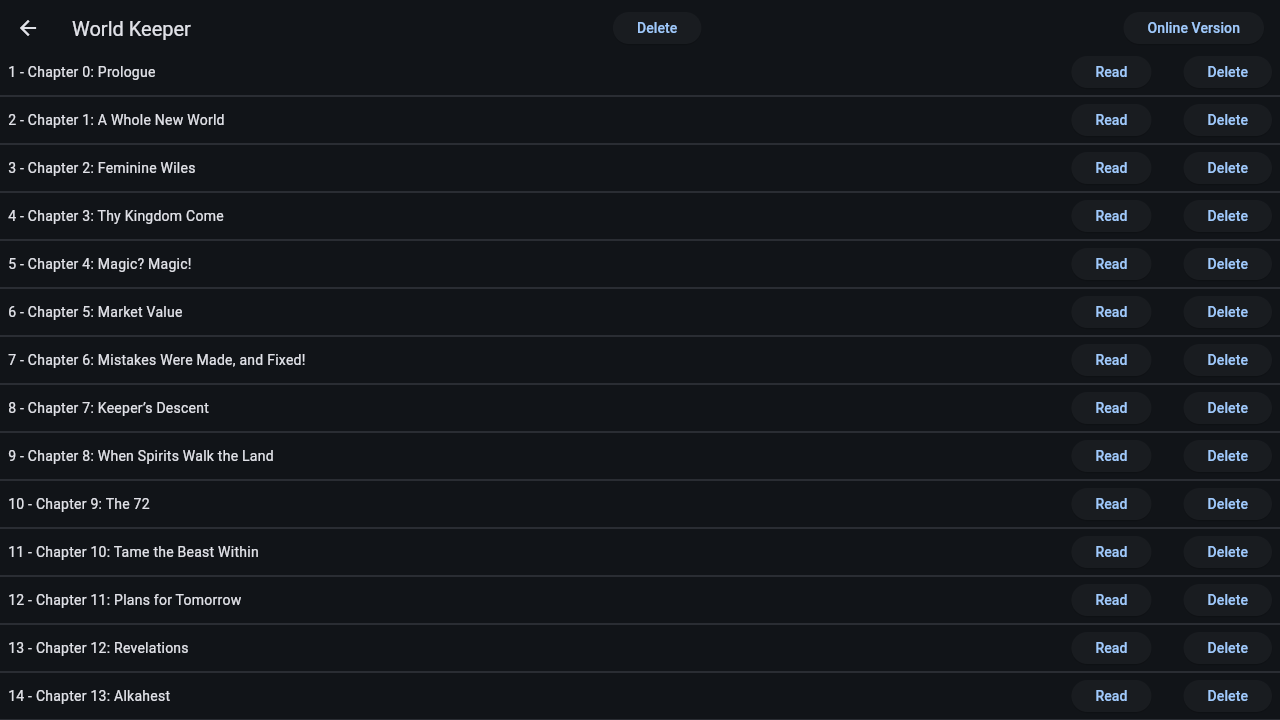1280x720 pixels.
Task: Click the back arrow icon
Action: [28, 28]
